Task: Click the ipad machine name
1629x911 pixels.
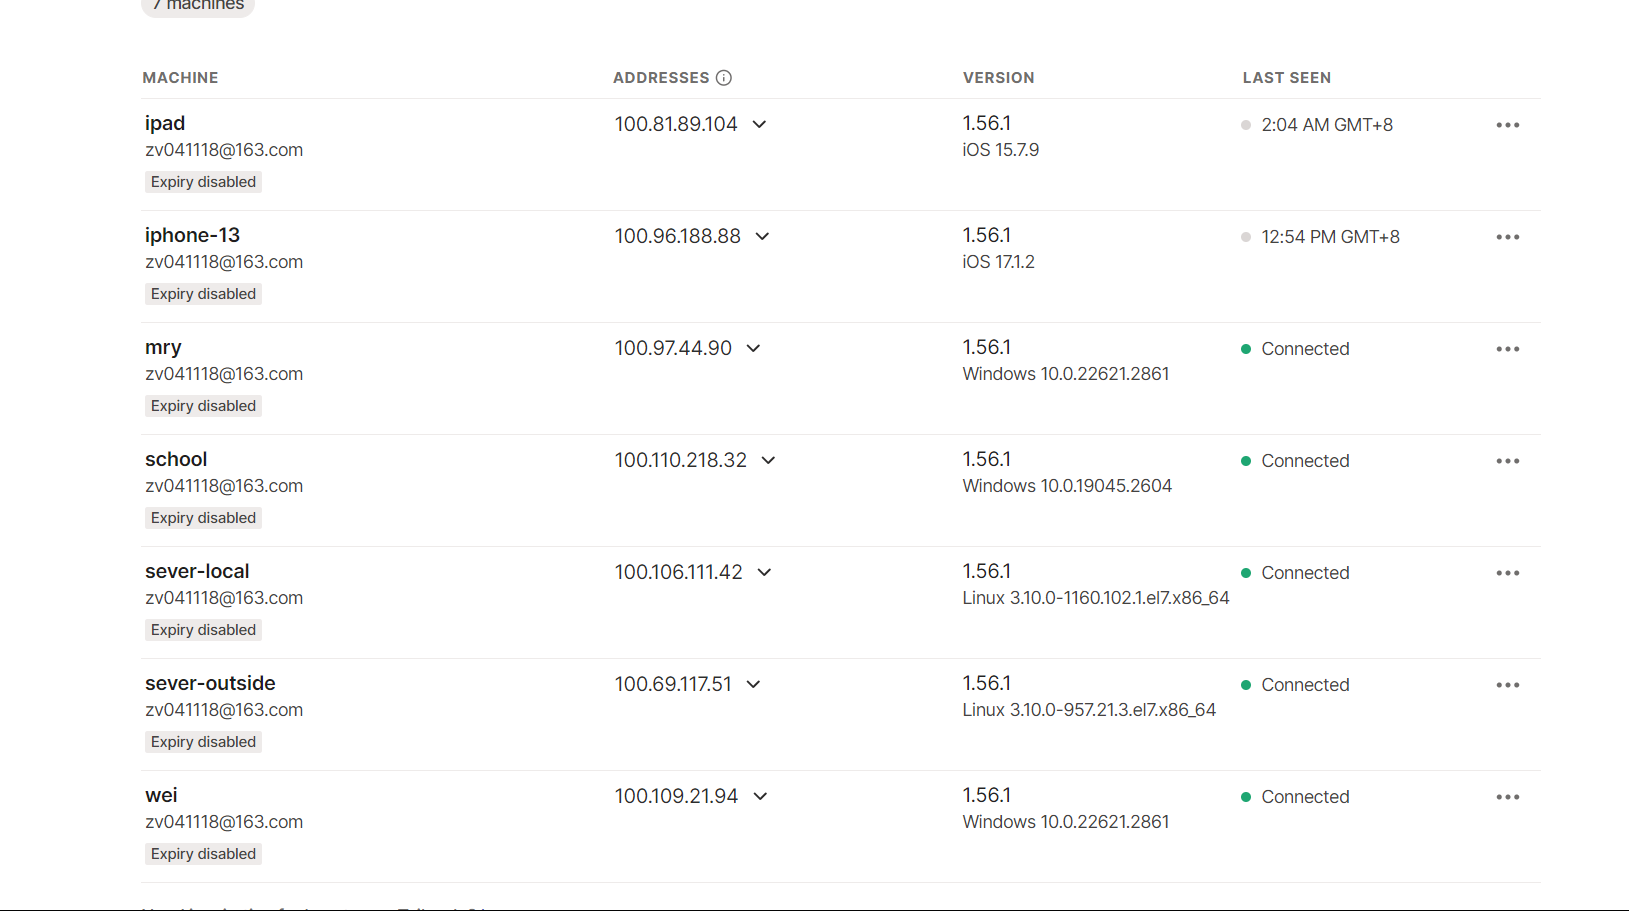Action: [165, 123]
